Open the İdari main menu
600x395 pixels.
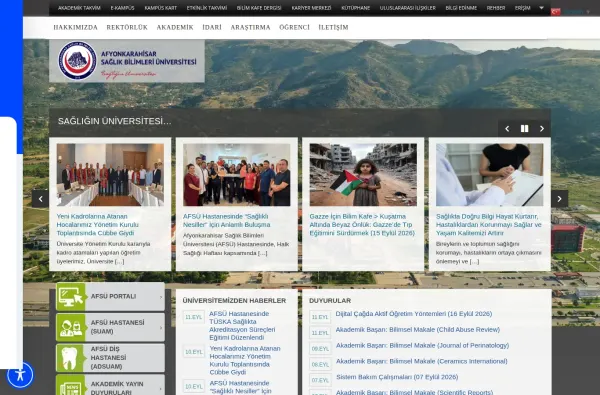pyautogui.click(x=212, y=28)
